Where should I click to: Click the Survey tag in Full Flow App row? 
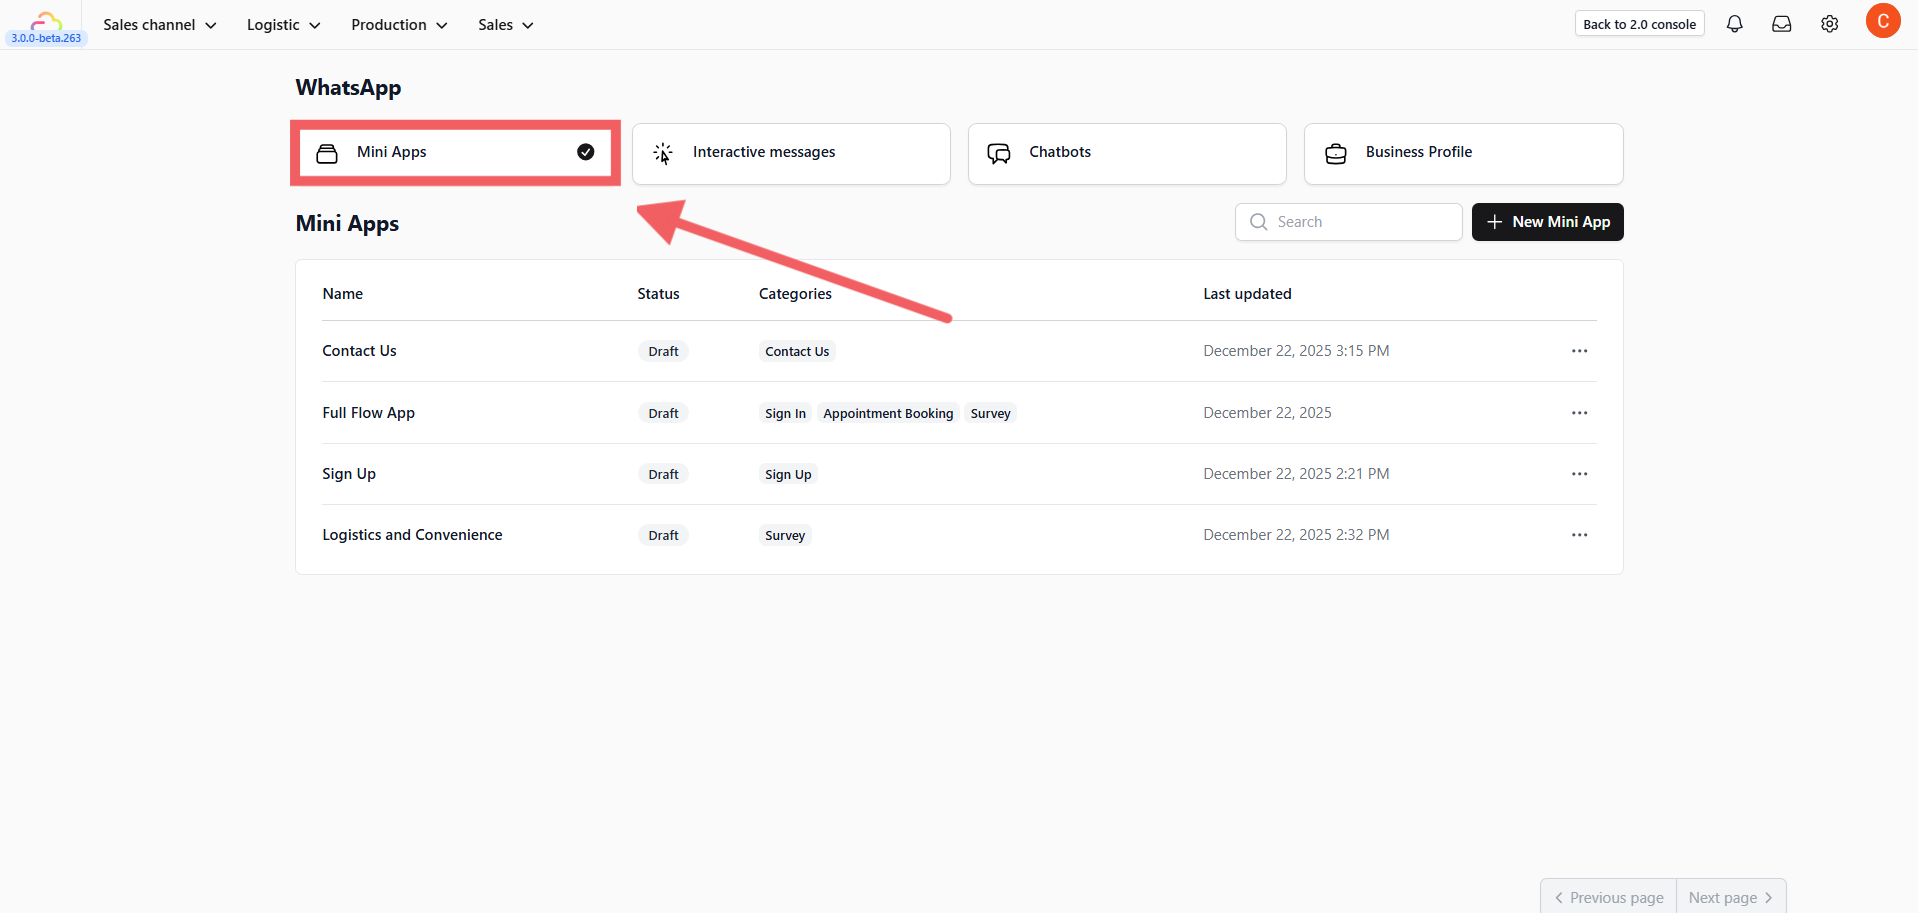coord(990,414)
